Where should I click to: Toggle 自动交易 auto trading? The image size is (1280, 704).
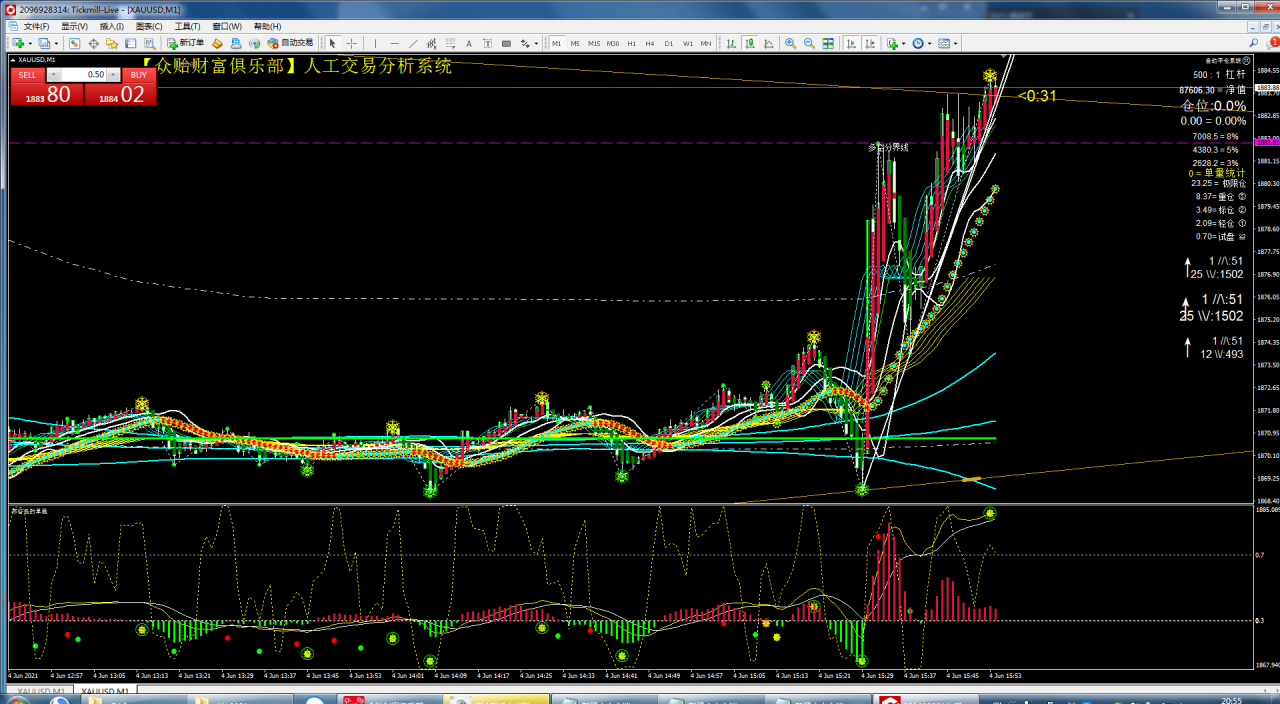point(289,43)
